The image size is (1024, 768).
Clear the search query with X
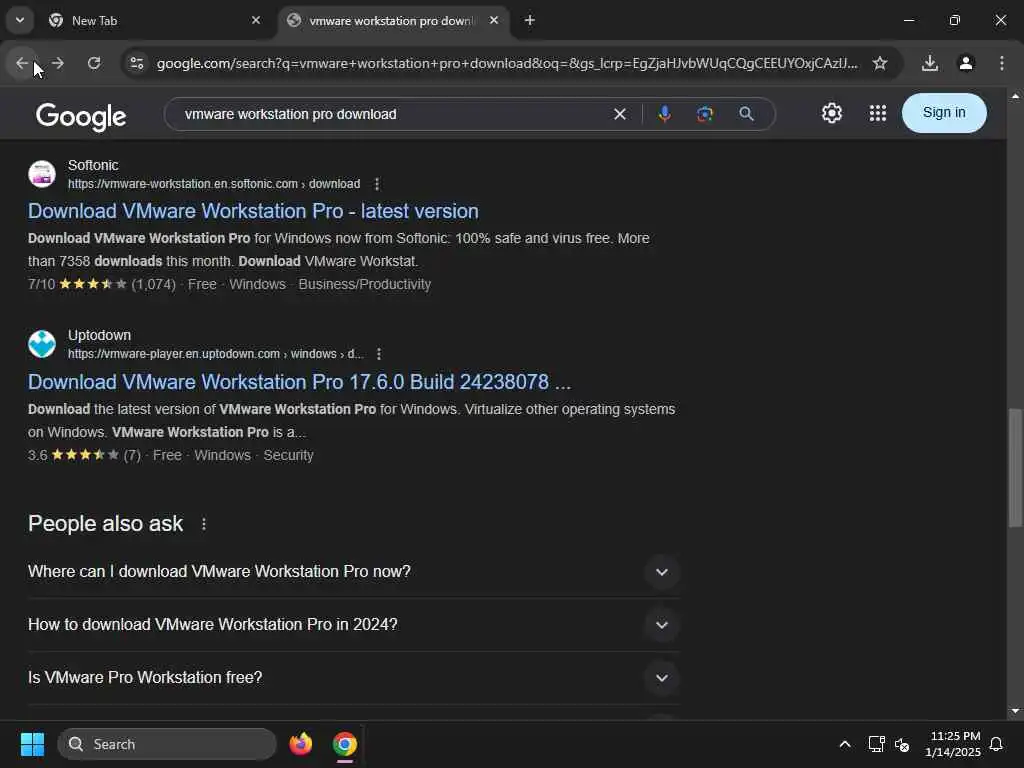click(620, 114)
